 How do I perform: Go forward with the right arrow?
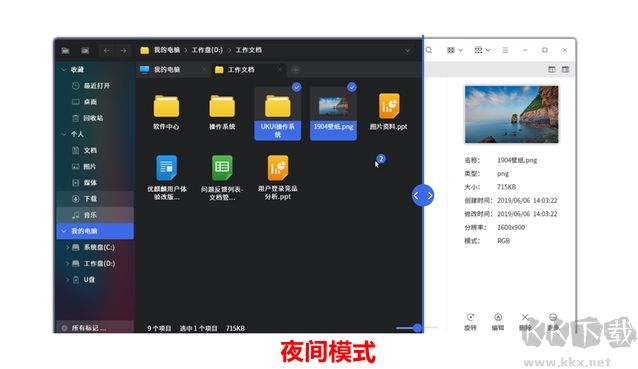123,50
